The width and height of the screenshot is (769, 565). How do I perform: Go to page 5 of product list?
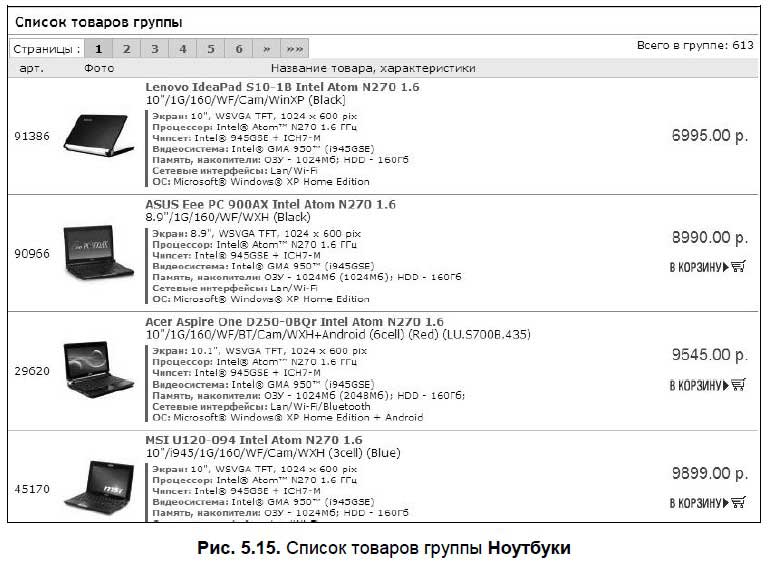point(210,49)
